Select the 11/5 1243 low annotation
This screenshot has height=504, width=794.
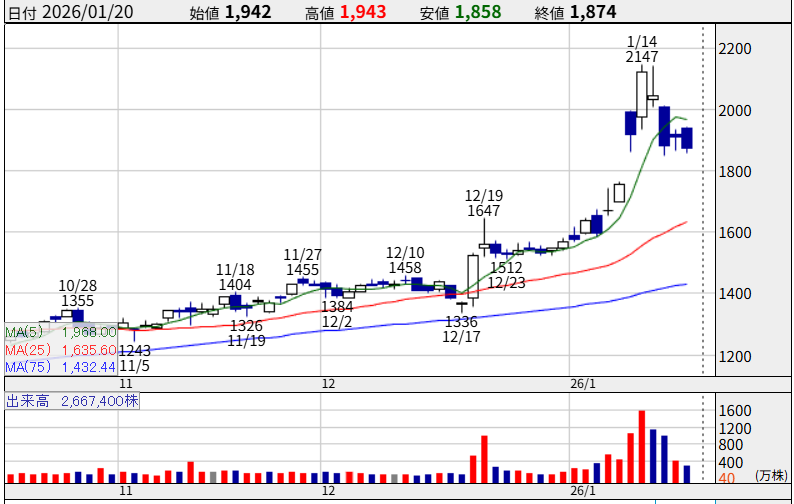tap(134, 359)
